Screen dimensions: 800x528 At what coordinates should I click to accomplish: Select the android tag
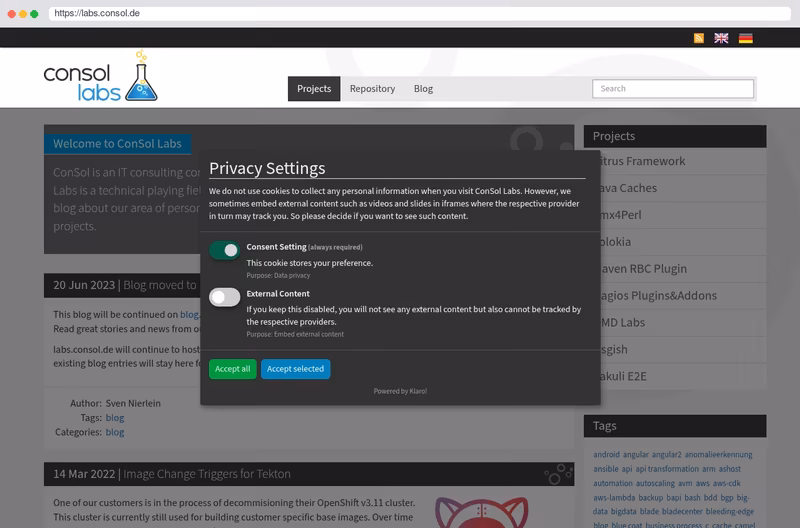click(x=606, y=455)
